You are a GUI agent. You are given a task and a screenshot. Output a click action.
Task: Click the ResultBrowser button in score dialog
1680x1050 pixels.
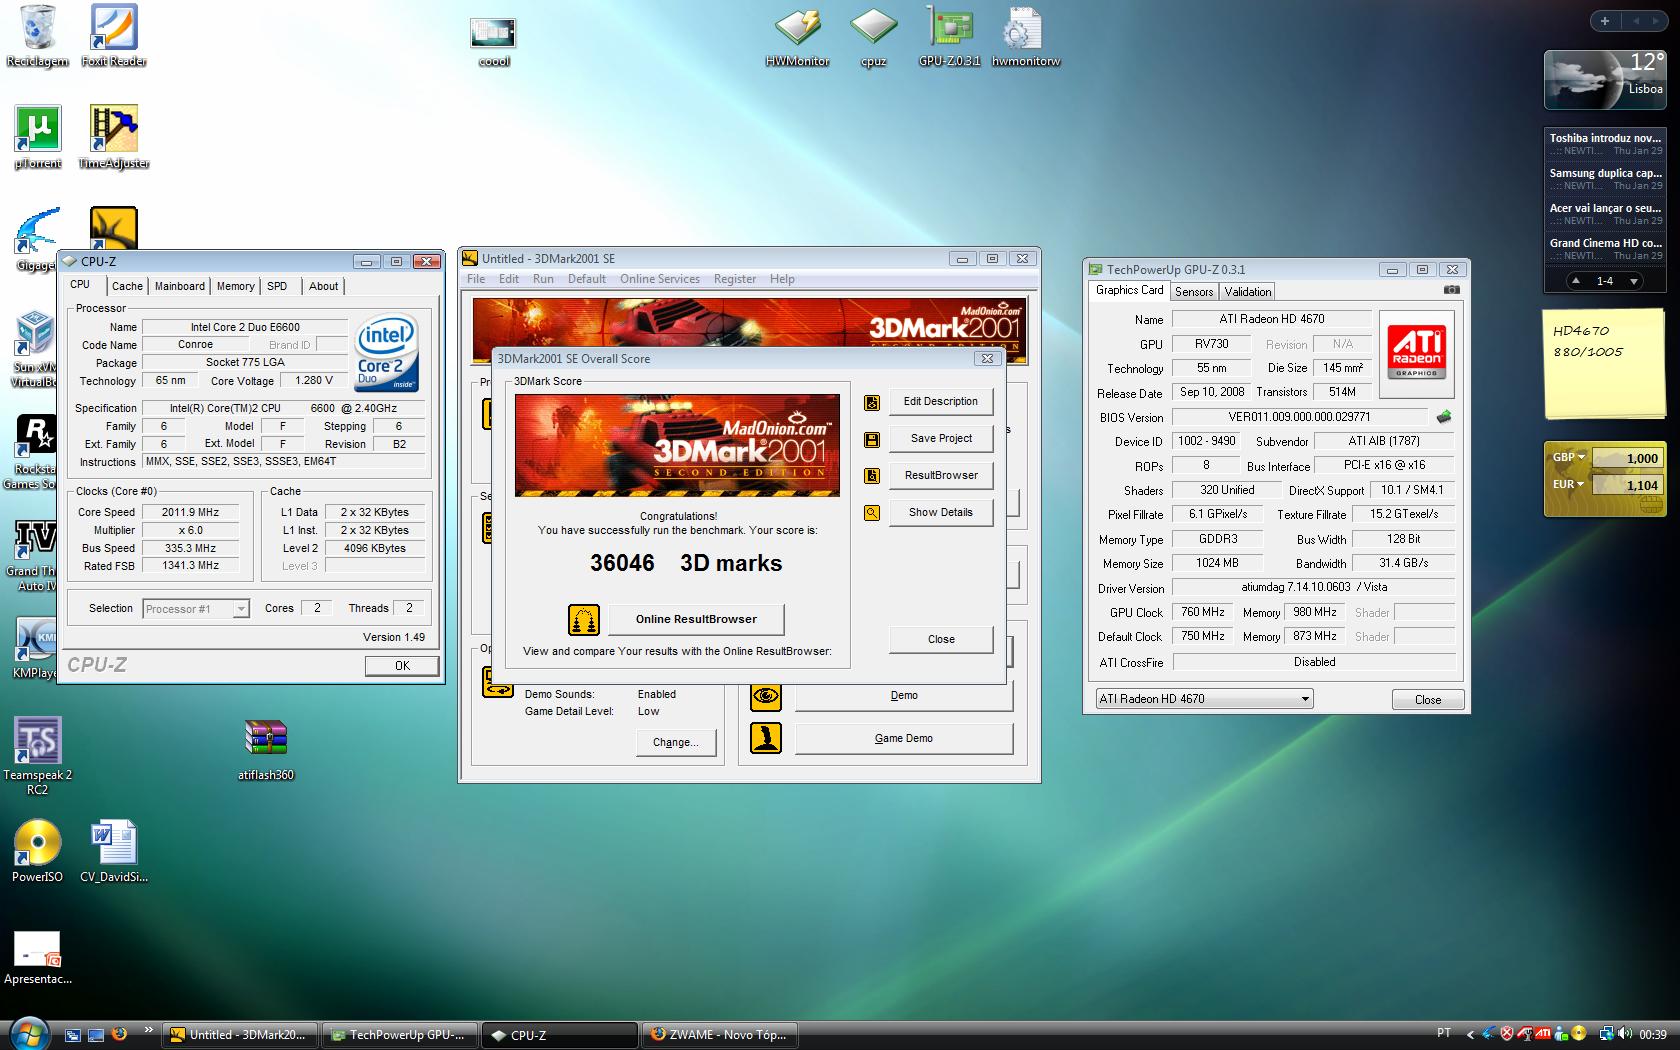941,475
